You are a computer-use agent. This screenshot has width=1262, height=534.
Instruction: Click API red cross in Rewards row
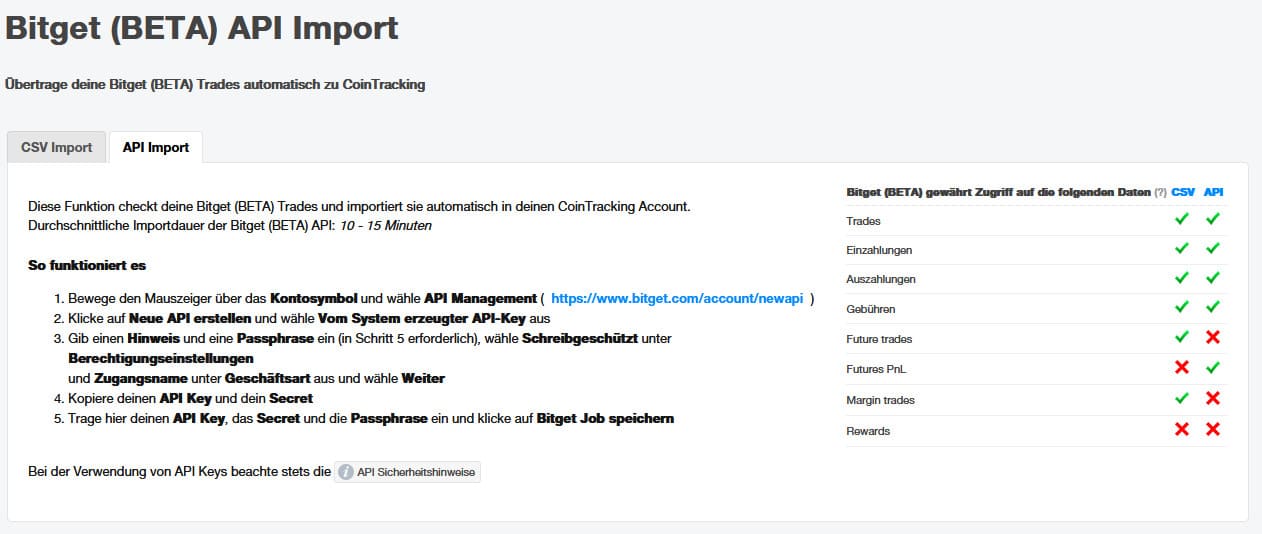pos(1213,429)
